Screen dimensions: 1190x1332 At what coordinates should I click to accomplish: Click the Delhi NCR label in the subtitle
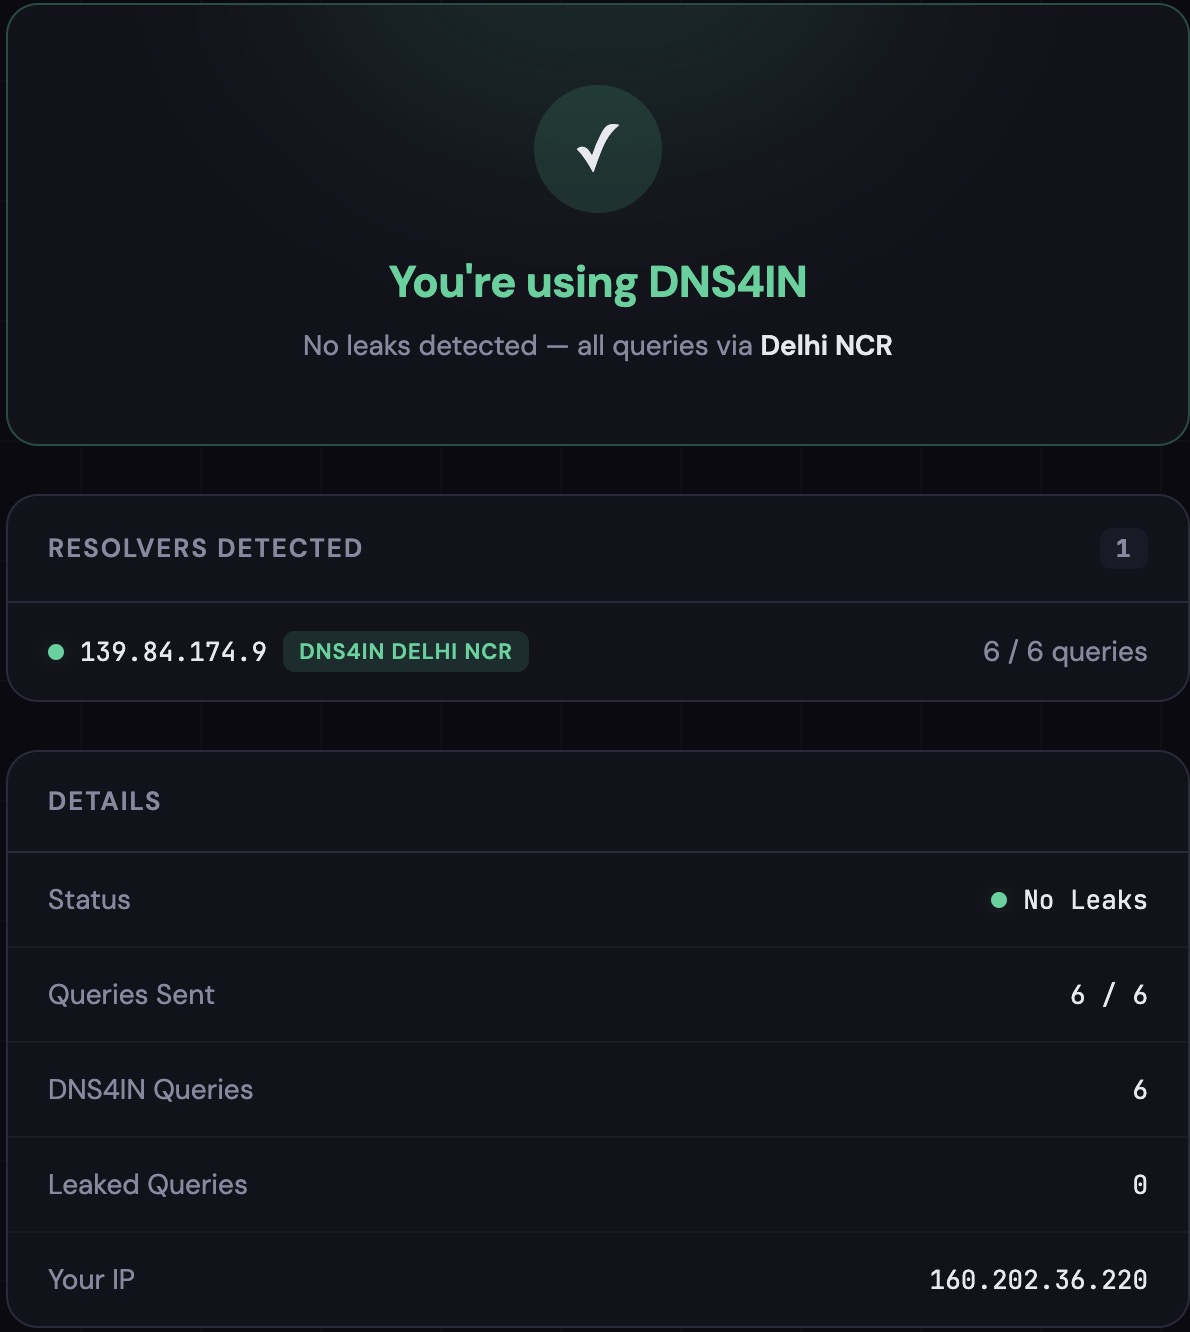click(x=826, y=345)
